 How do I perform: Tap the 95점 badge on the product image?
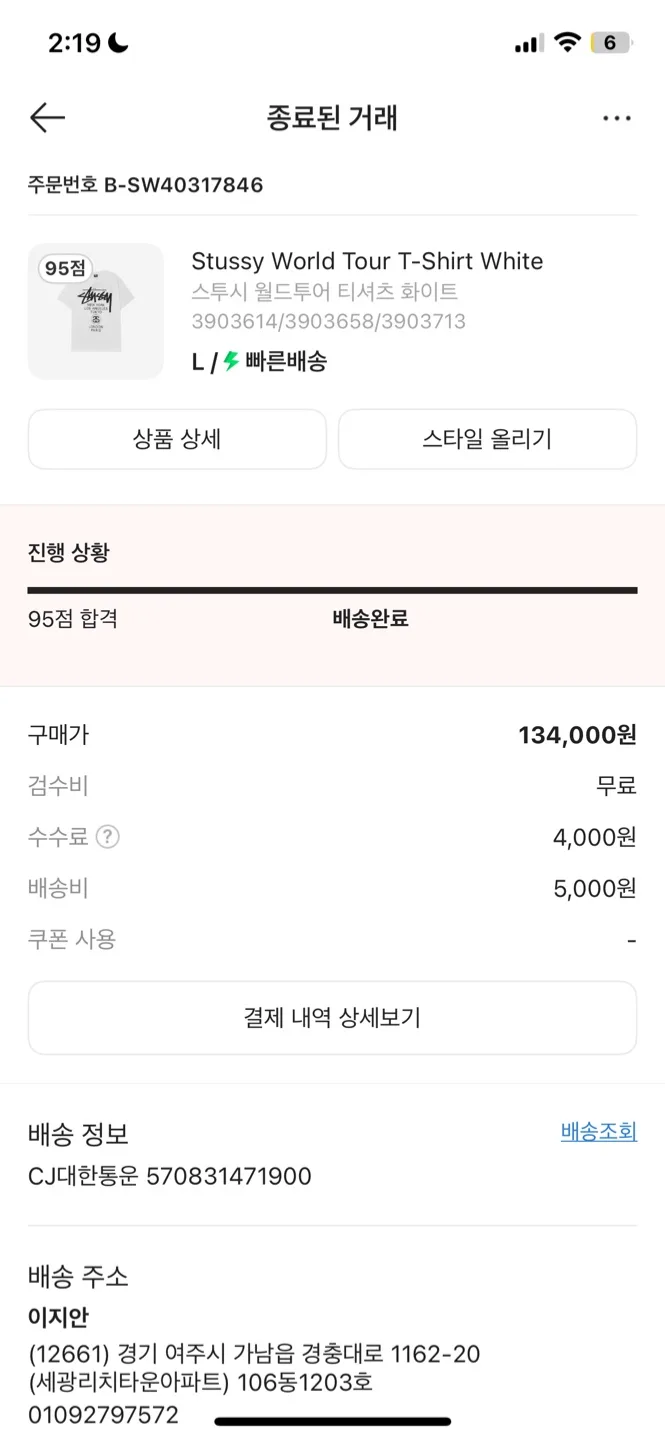pos(66,268)
